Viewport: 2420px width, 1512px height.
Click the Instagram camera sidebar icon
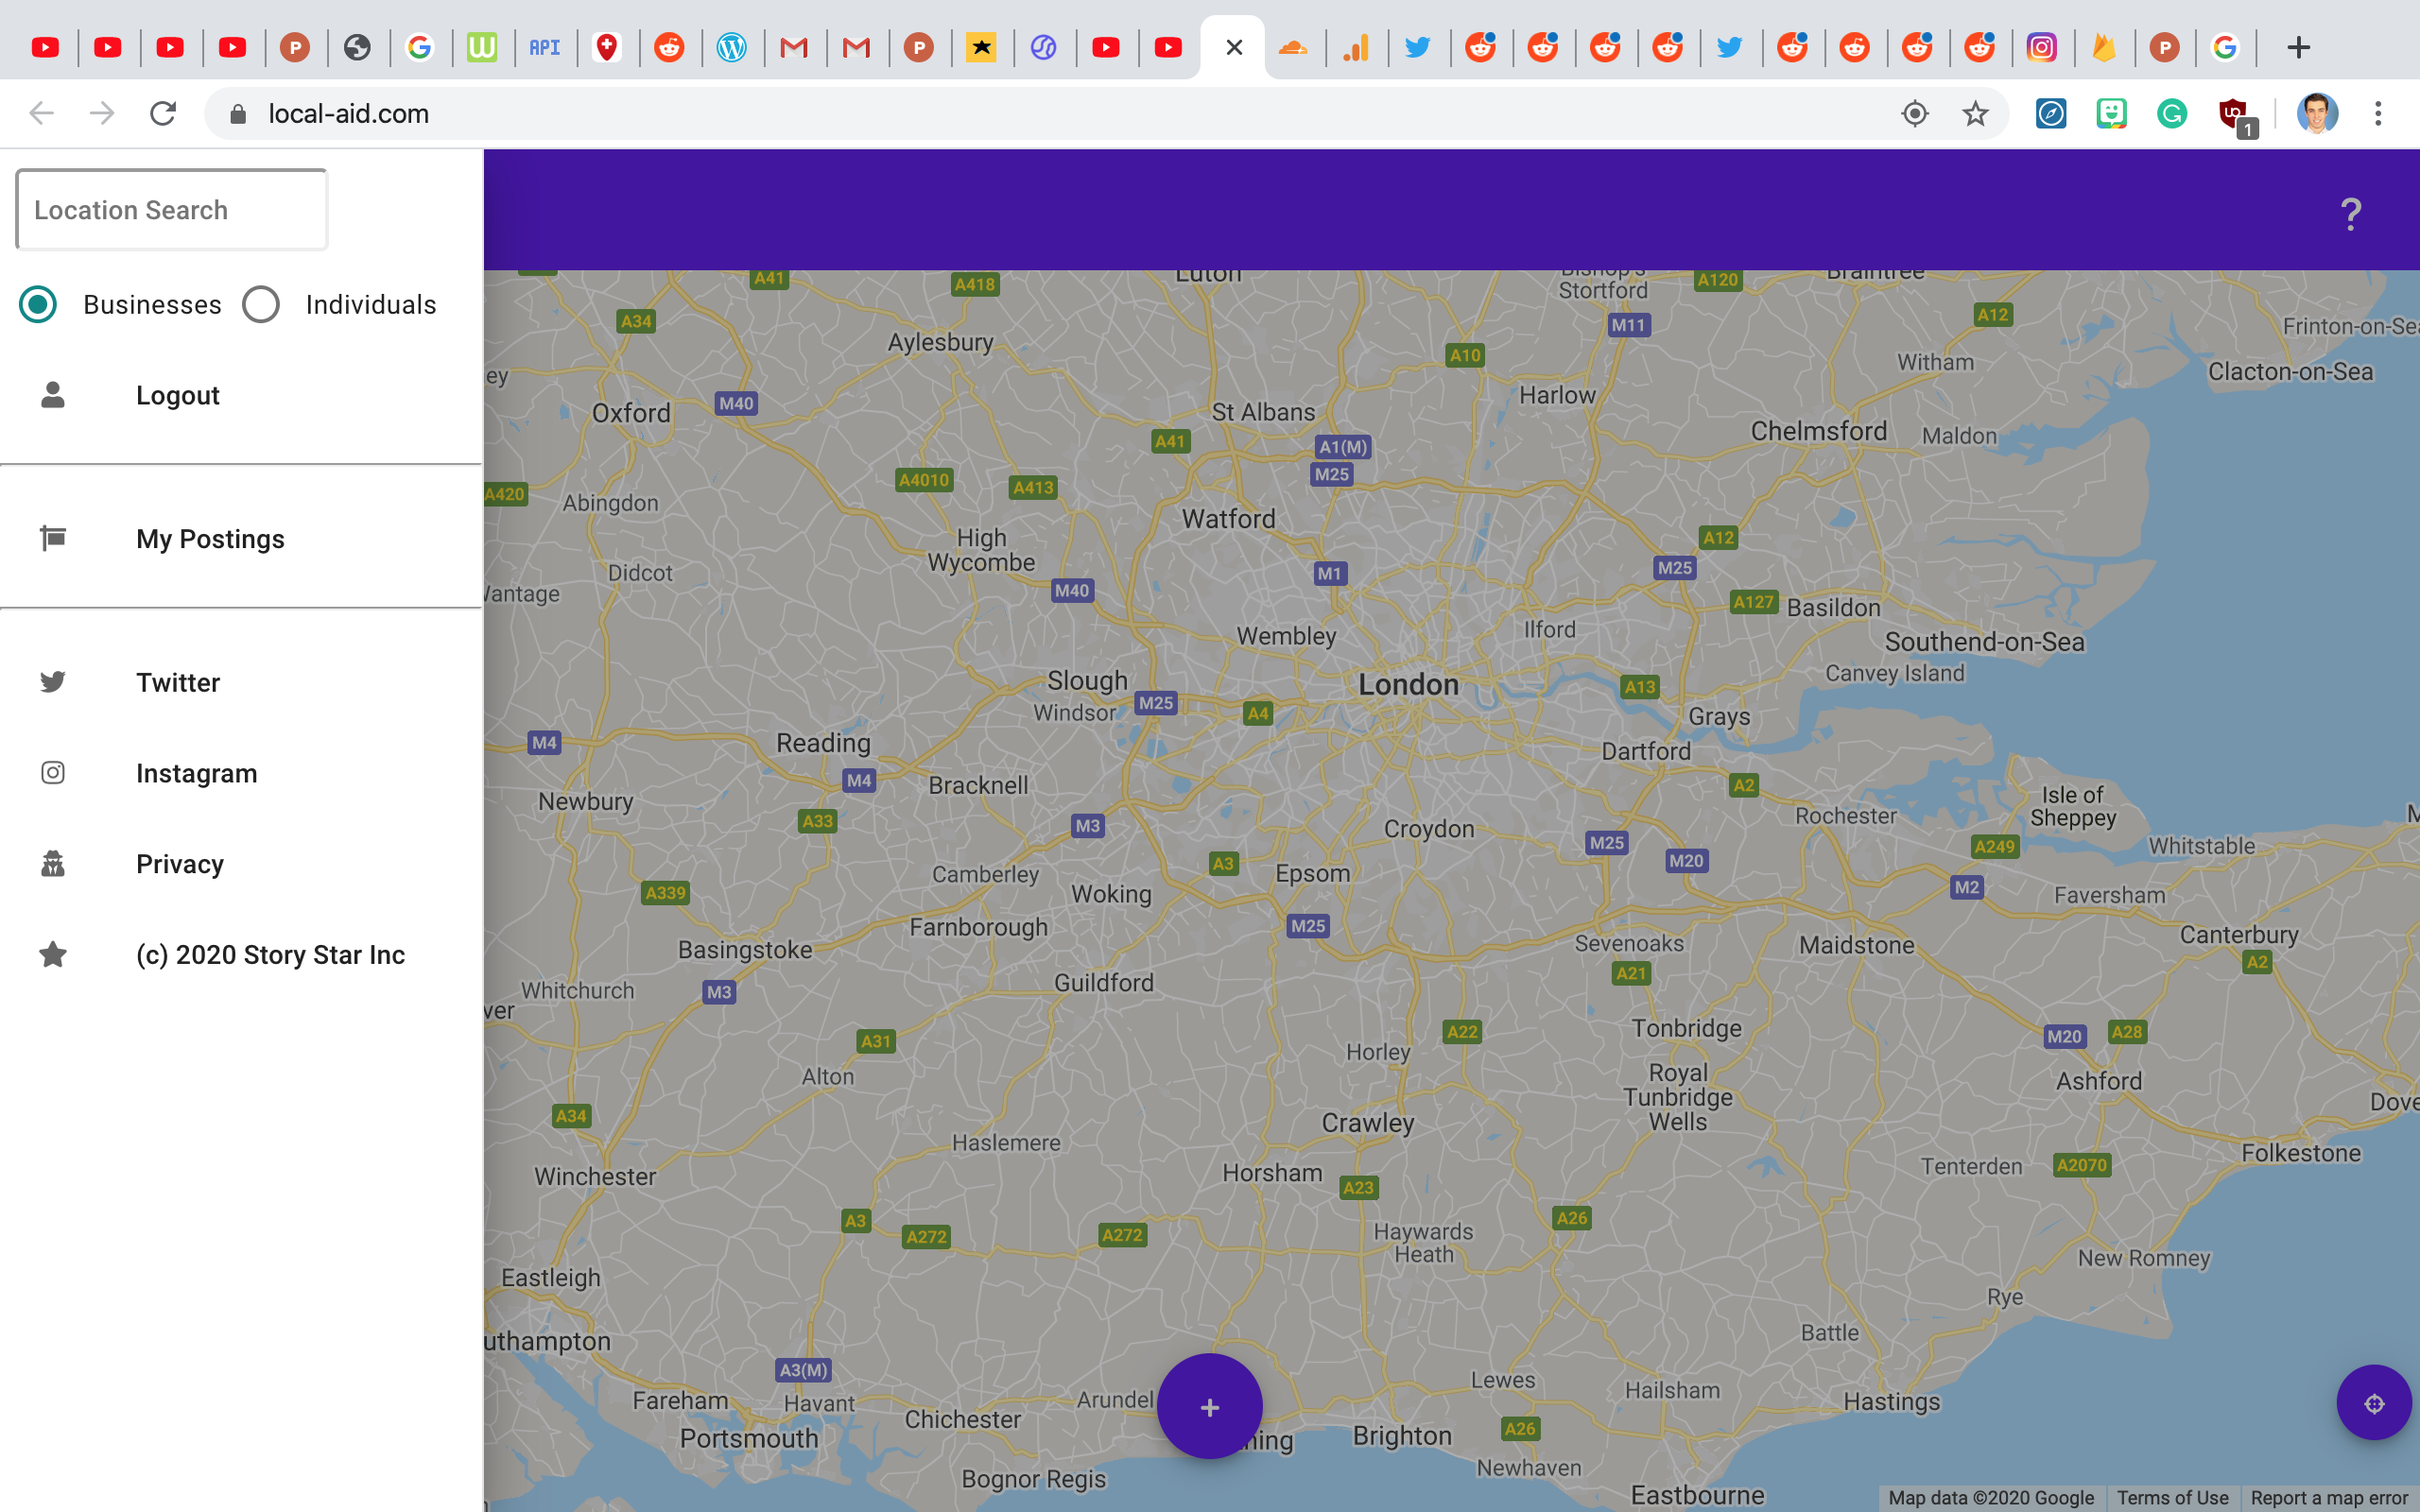pyautogui.click(x=53, y=773)
